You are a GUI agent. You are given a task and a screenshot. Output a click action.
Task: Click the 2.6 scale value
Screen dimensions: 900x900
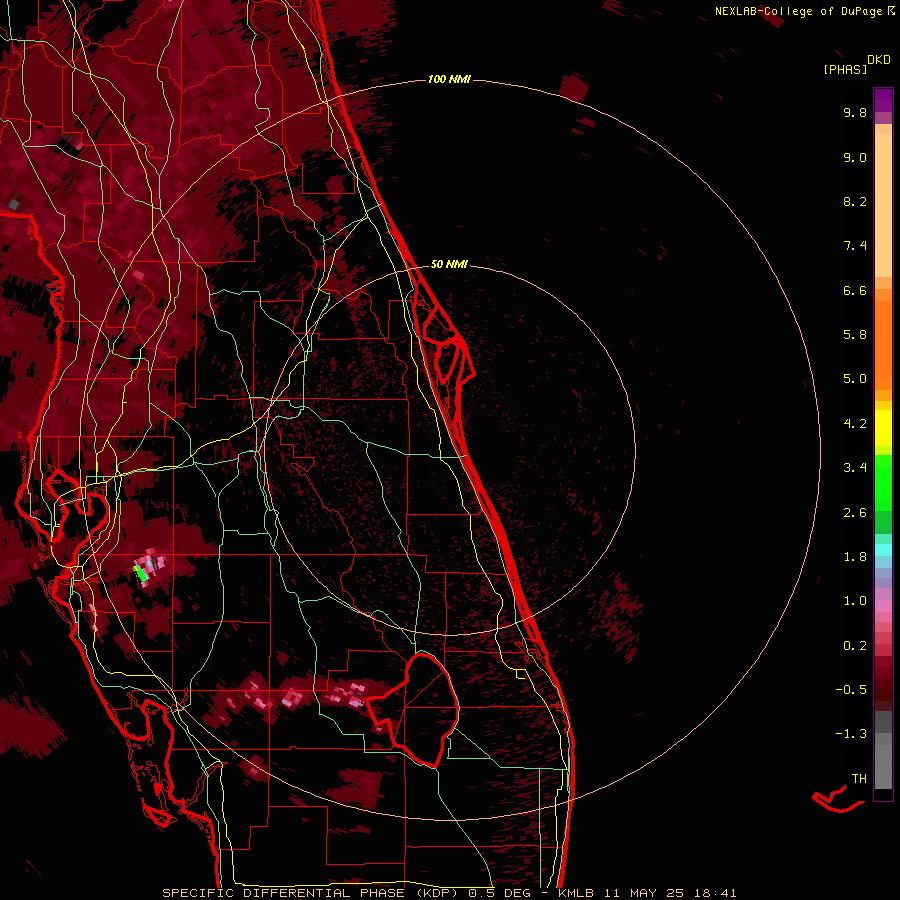pyautogui.click(x=855, y=513)
